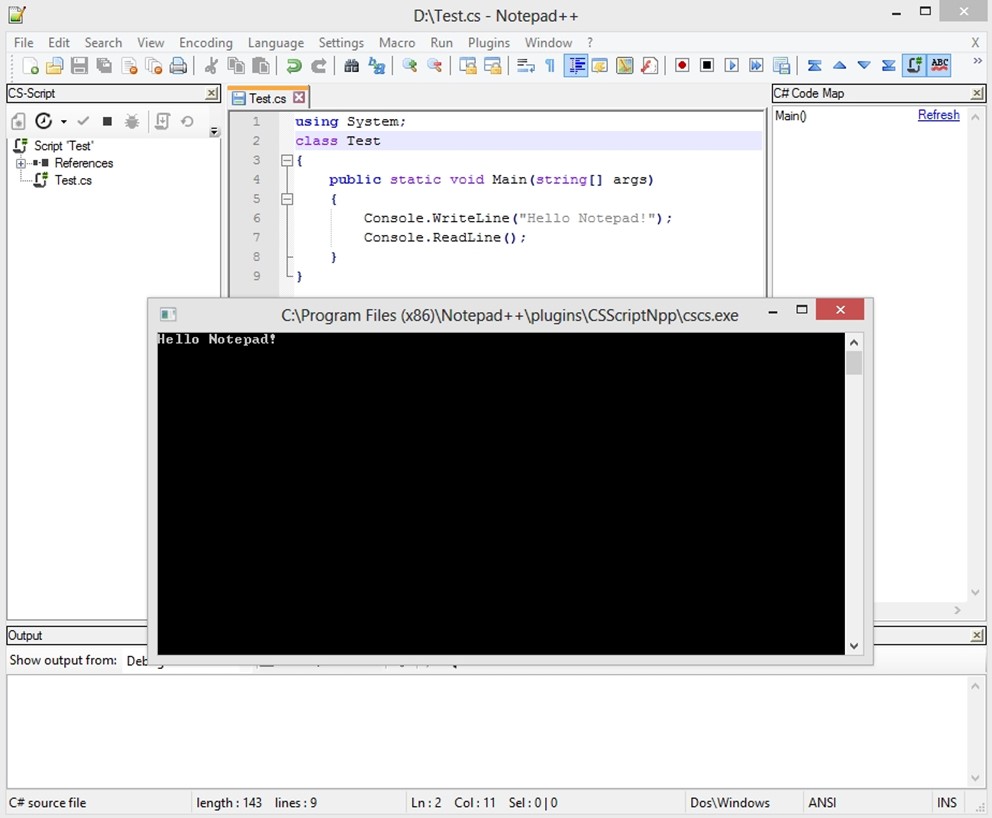The width and height of the screenshot is (992, 818).
Task: Open the dropdown arrow beside the CS-Script run icon
Action: (x=63, y=121)
